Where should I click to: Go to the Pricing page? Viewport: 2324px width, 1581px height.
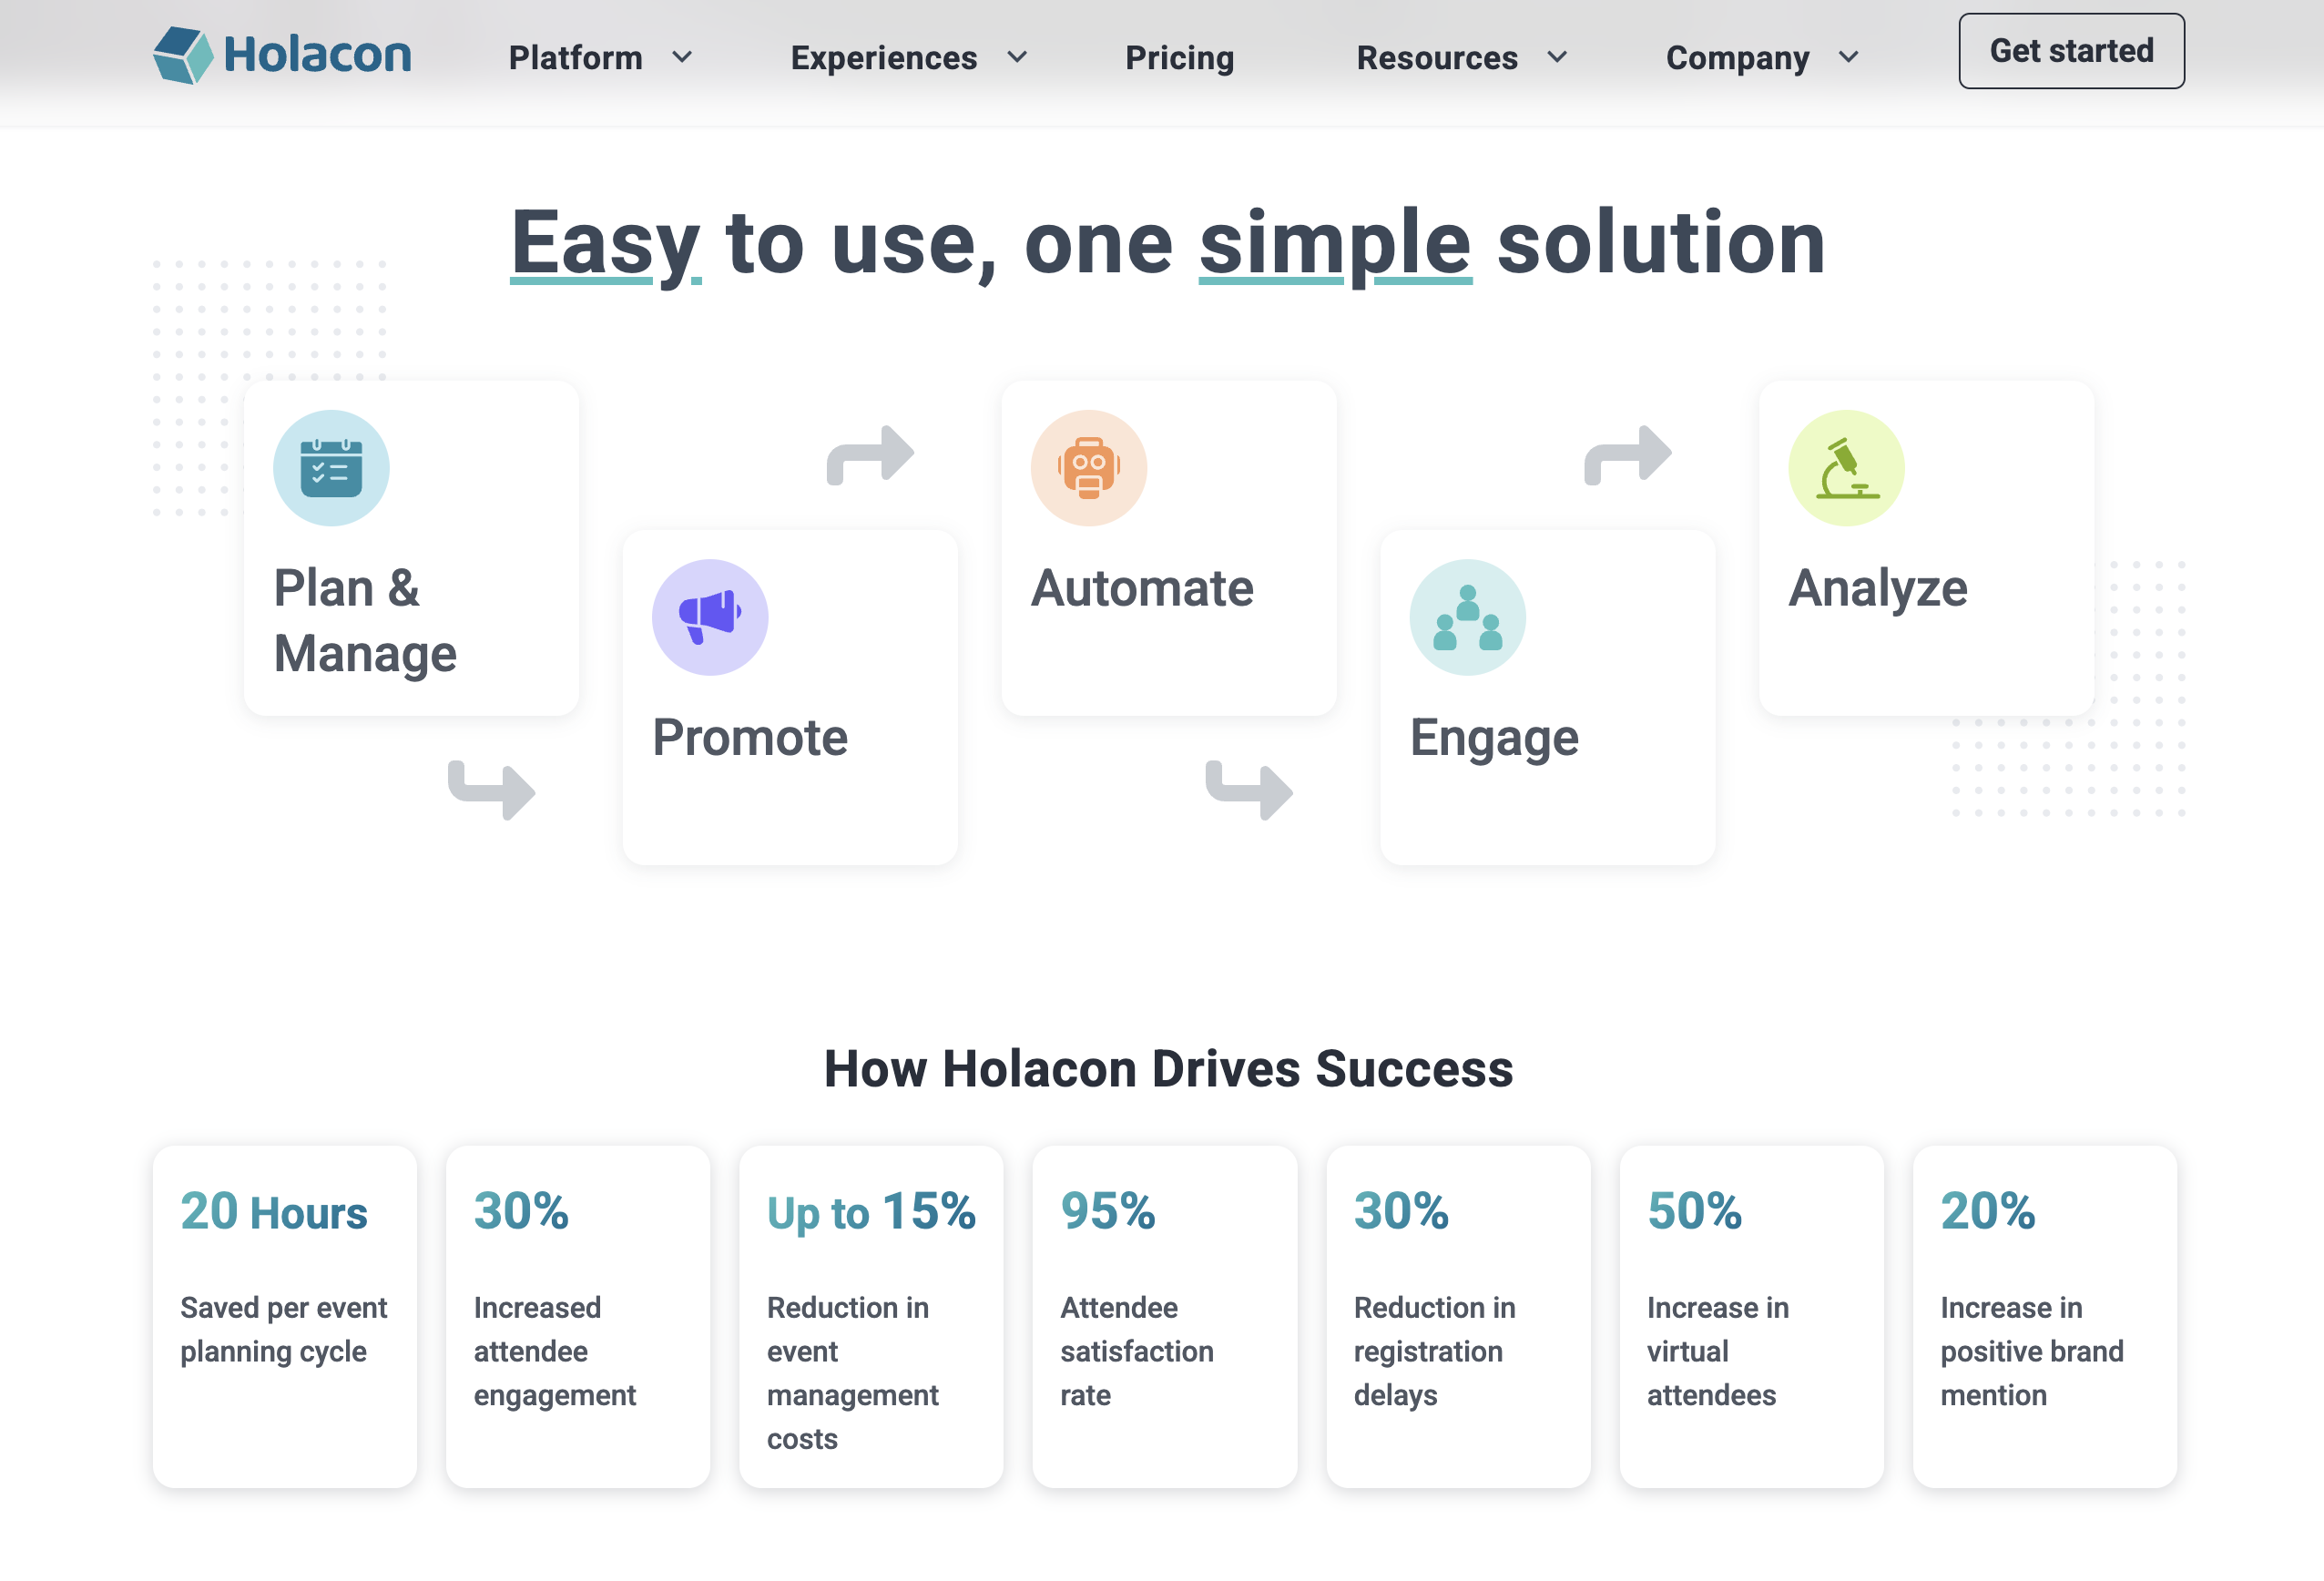tap(1180, 58)
